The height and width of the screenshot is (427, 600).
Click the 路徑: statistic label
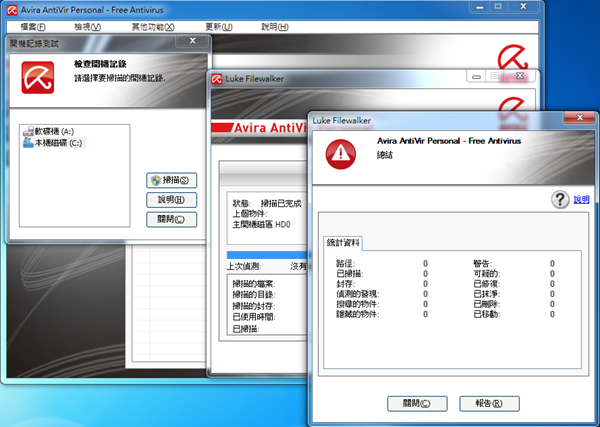coord(346,264)
